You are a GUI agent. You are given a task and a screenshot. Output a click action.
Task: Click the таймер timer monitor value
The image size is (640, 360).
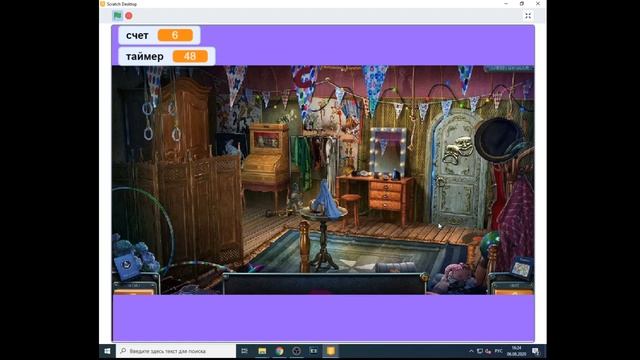[x=190, y=56]
